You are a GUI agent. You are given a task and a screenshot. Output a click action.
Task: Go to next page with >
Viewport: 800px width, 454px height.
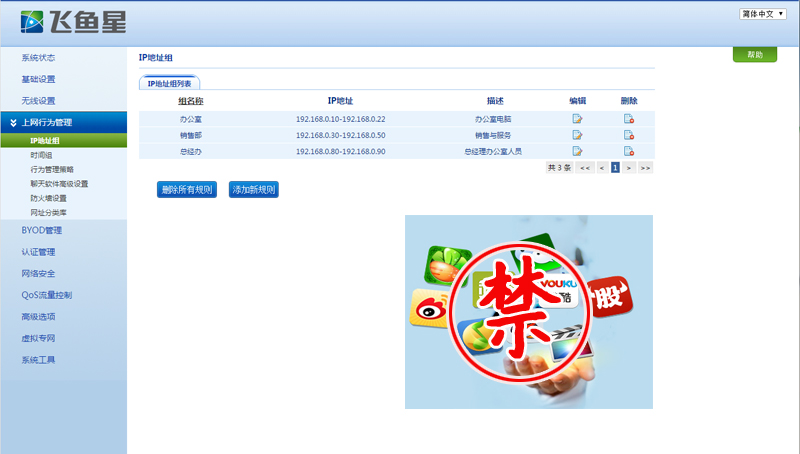pos(629,168)
